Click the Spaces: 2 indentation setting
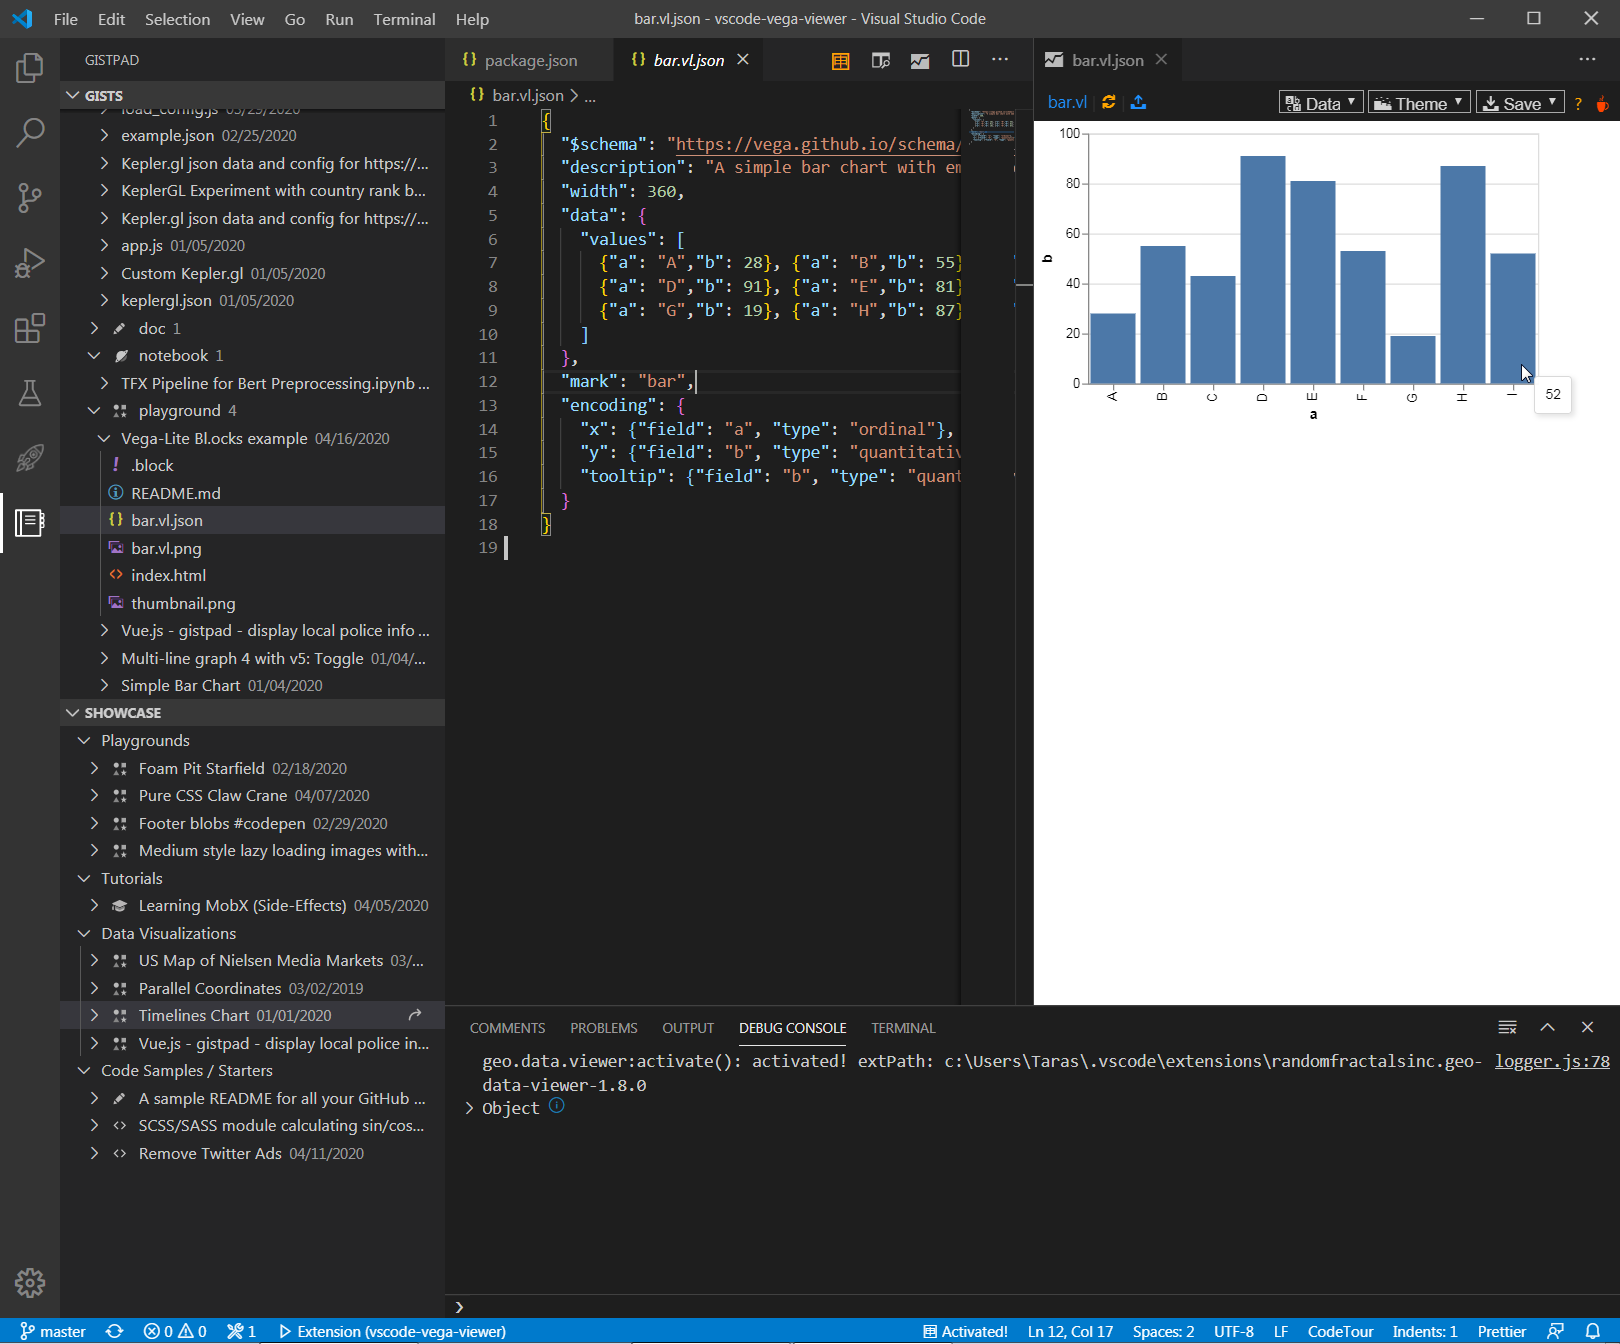Image resolution: width=1620 pixels, height=1344 pixels. click(1163, 1331)
